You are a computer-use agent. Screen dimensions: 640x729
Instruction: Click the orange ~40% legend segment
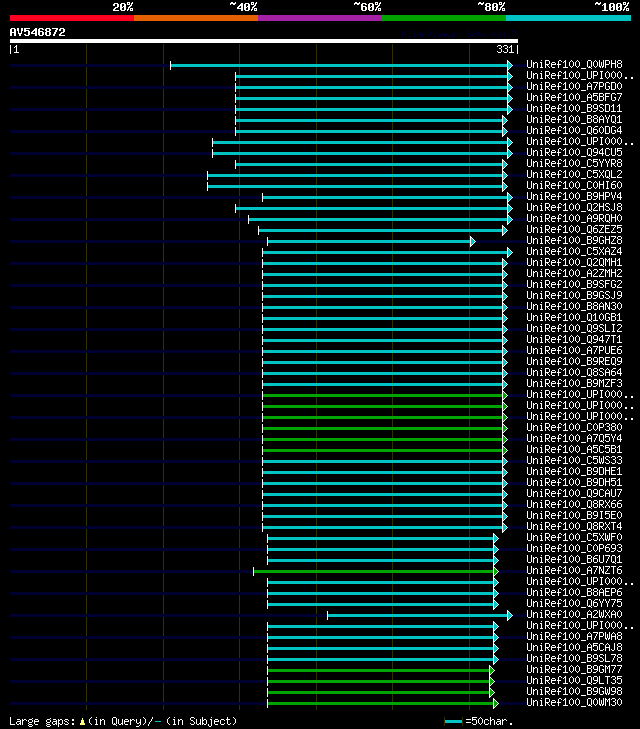click(196, 18)
